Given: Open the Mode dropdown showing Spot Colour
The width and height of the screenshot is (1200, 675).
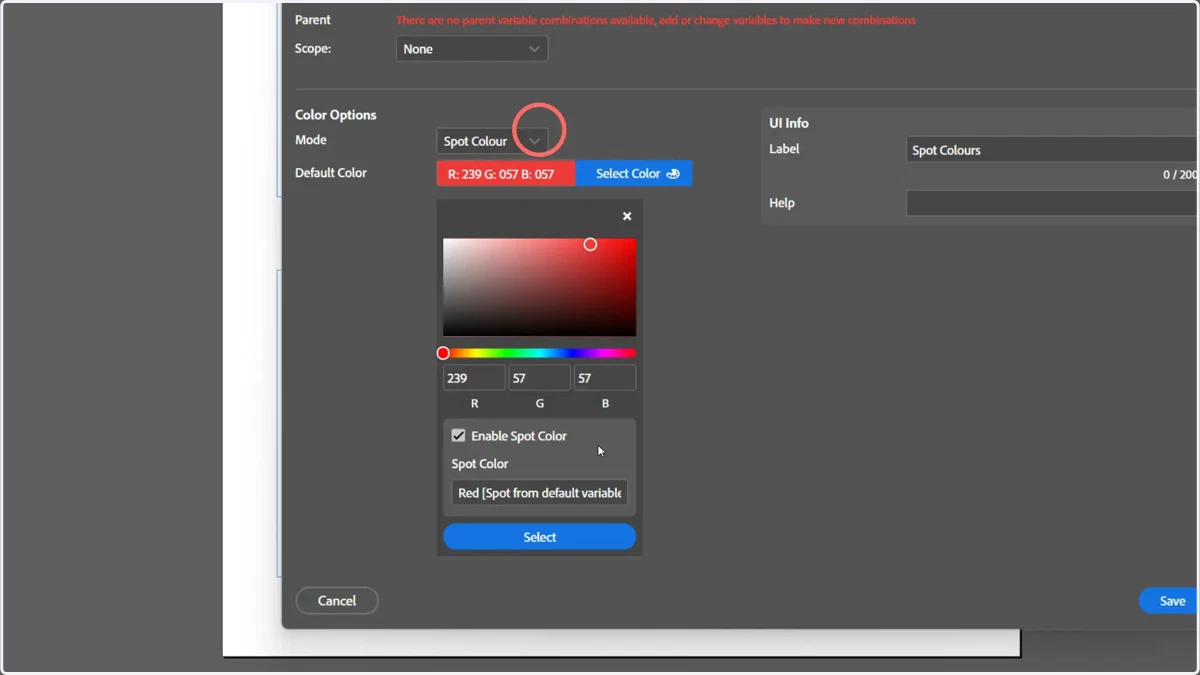Looking at the screenshot, I should (492, 141).
